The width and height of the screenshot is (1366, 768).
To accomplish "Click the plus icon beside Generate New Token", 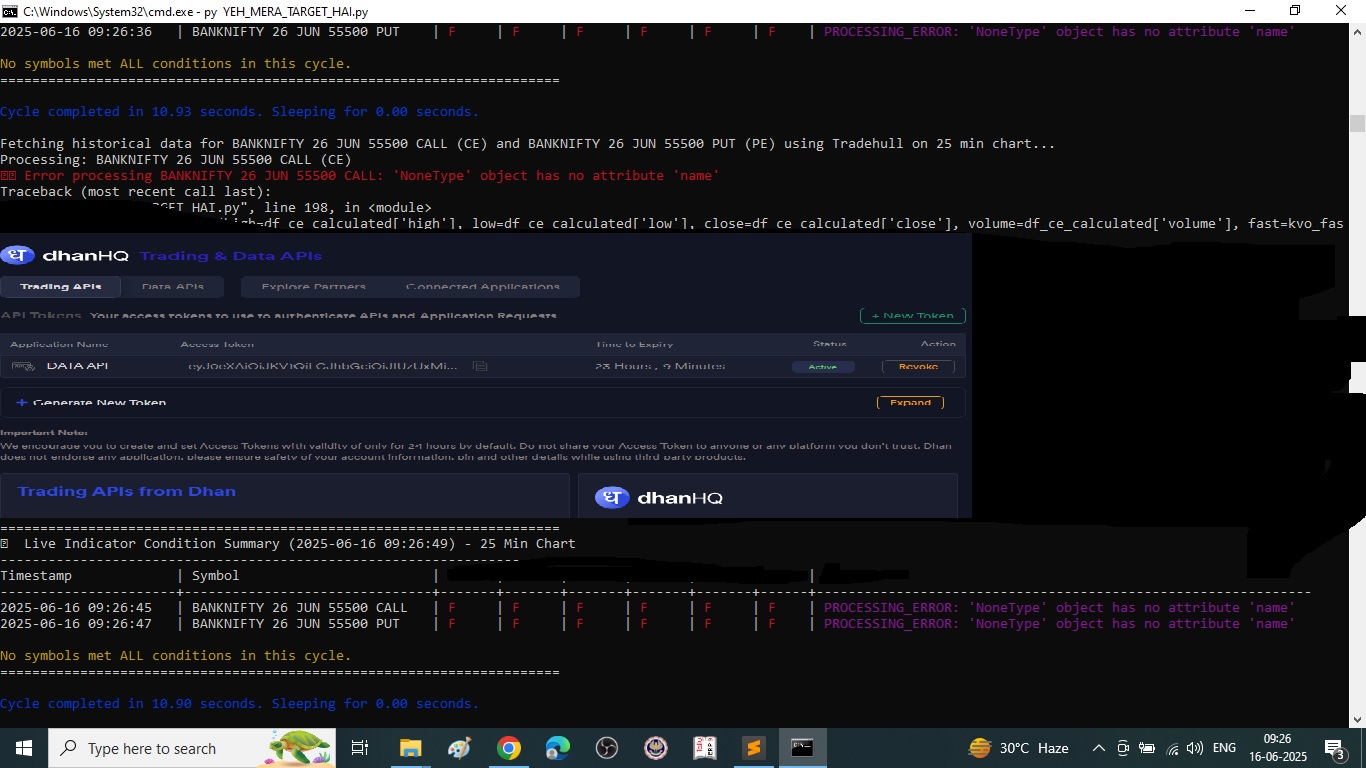I will click(x=22, y=403).
